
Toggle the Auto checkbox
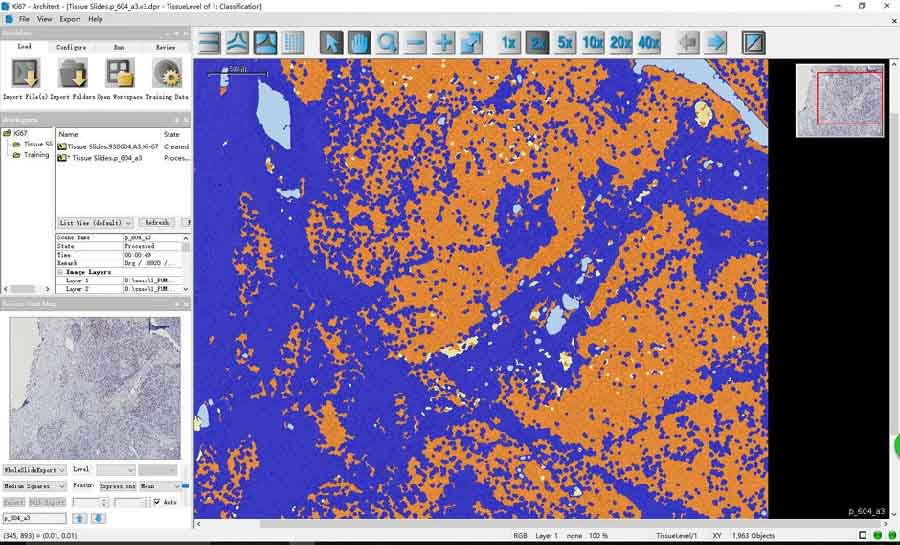(x=157, y=502)
